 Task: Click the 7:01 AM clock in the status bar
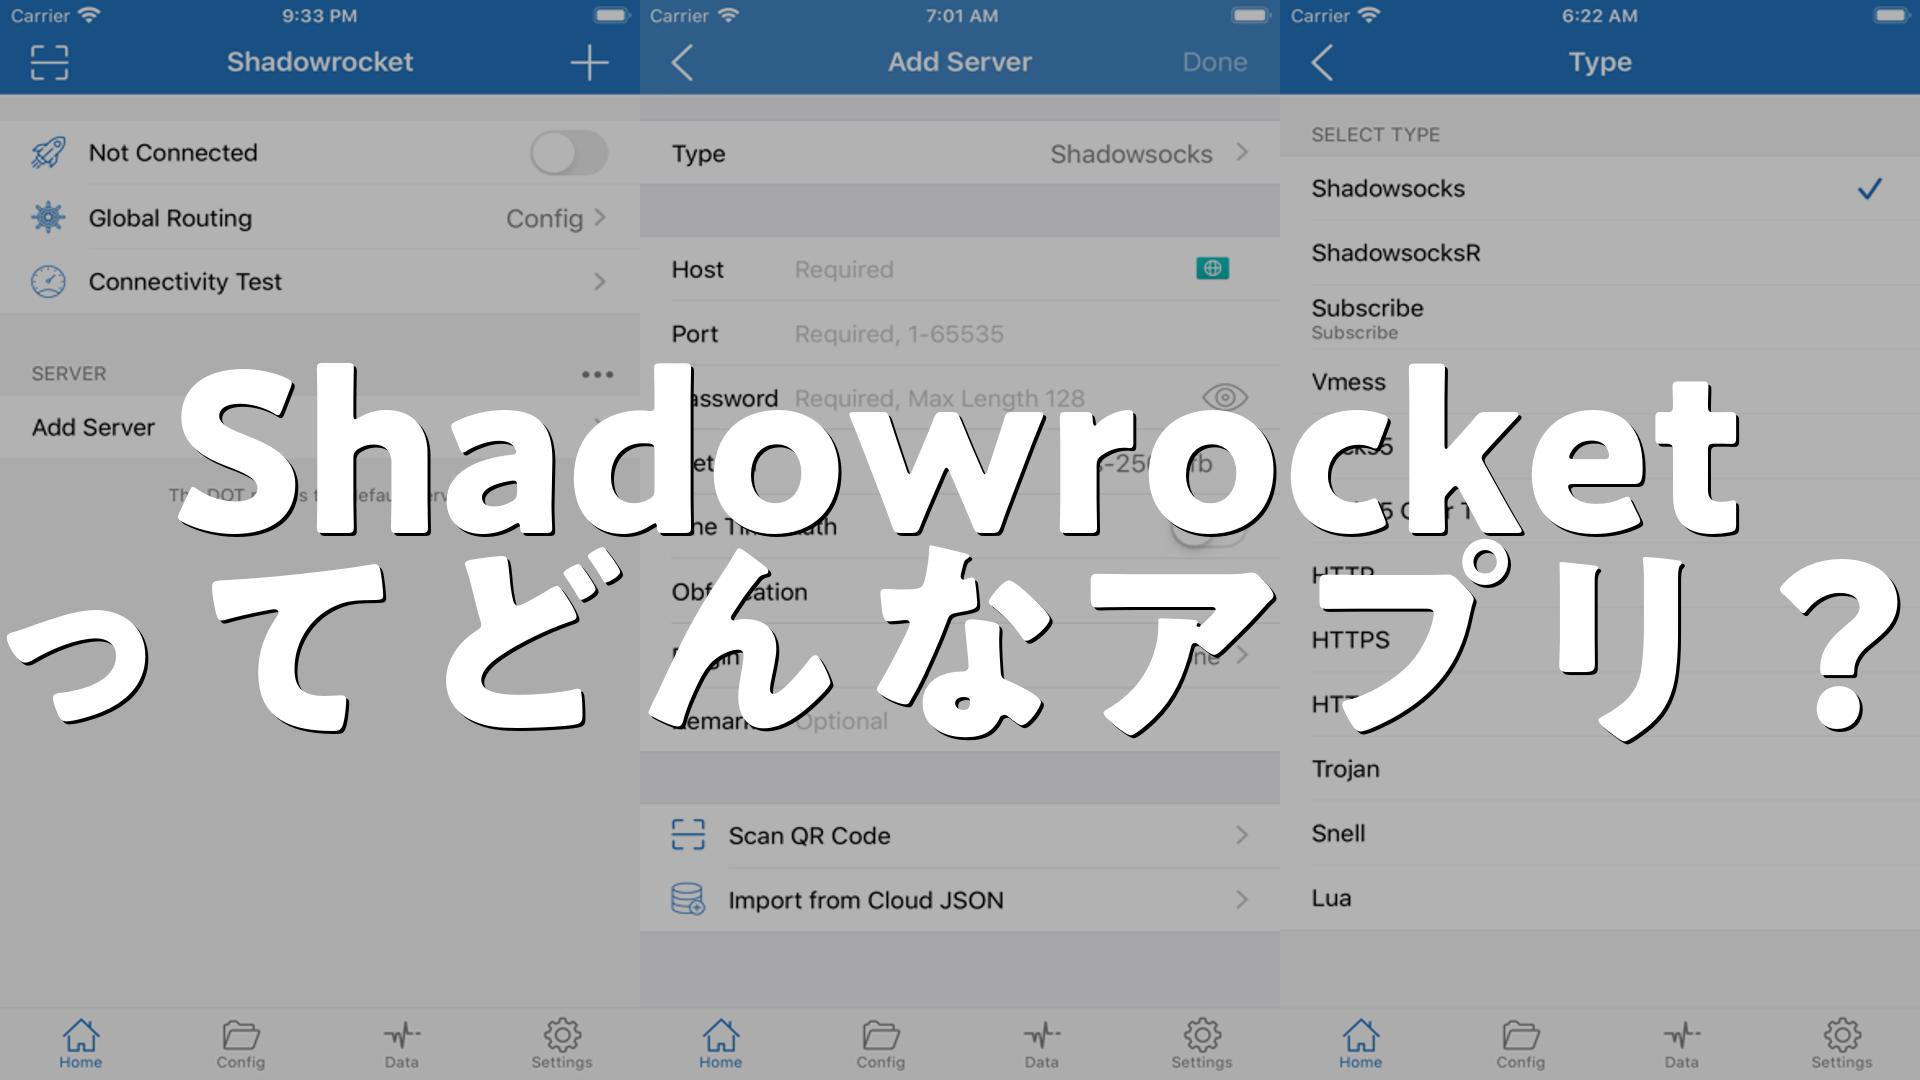(961, 15)
